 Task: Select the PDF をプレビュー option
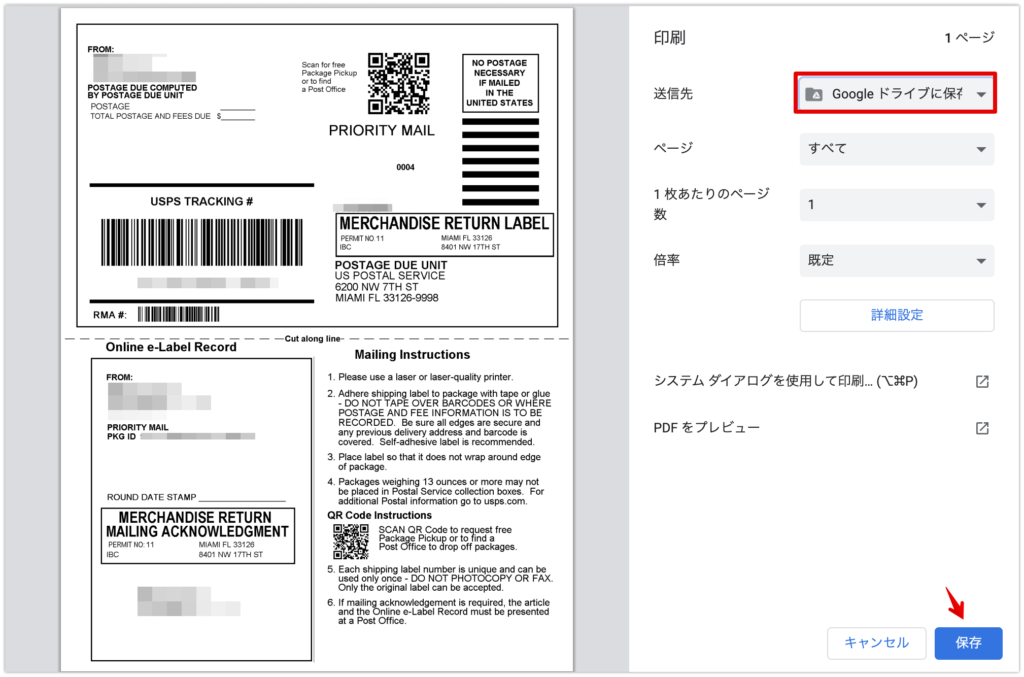tap(707, 428)
